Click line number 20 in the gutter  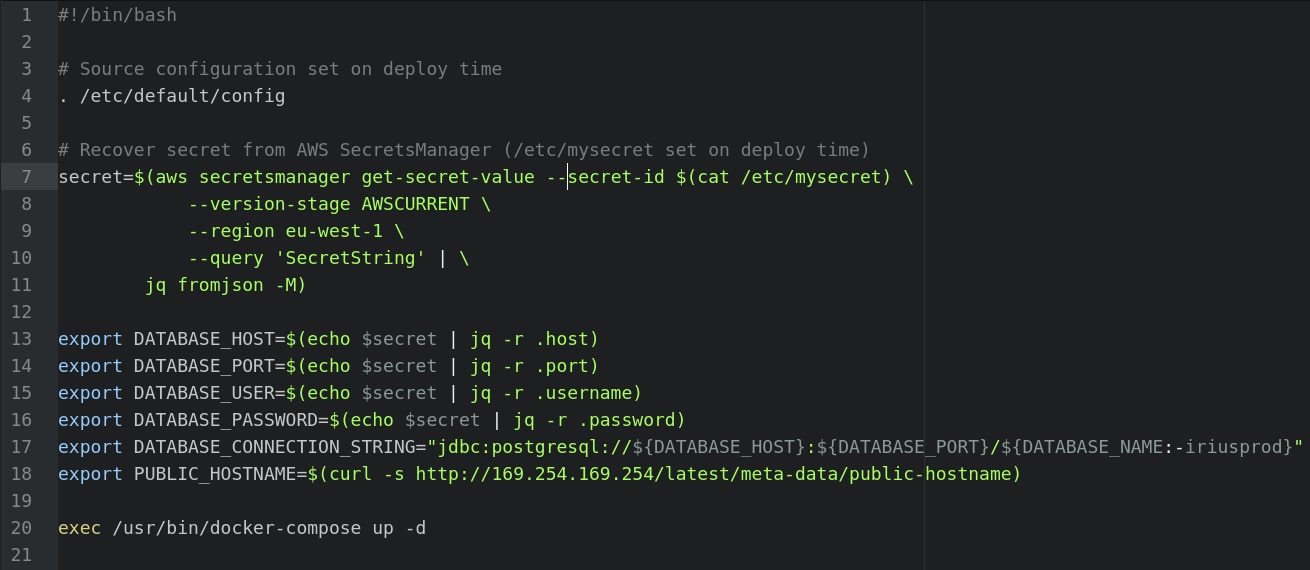click(21, 527)
